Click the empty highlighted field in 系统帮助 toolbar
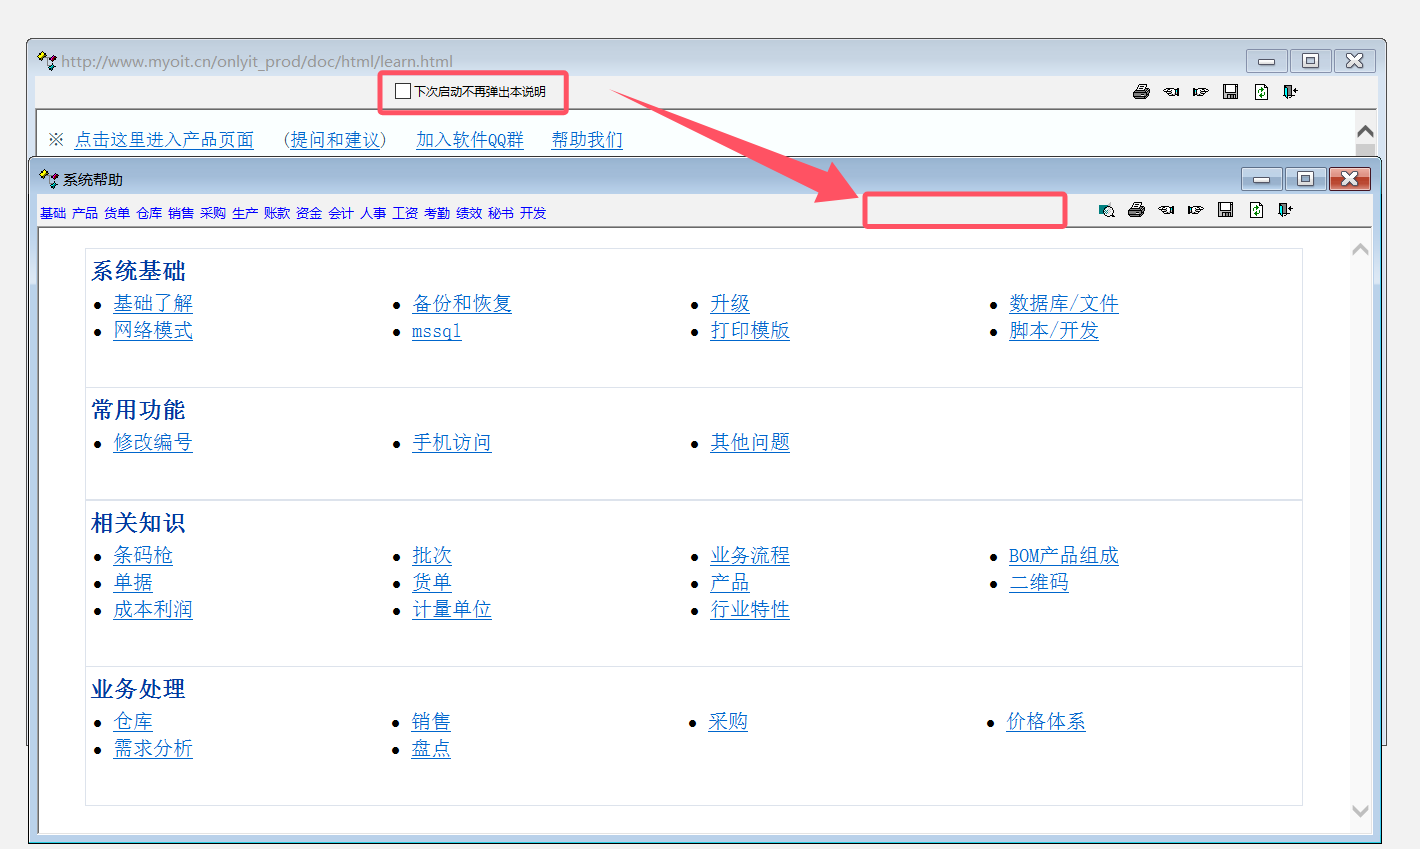The height and width of the screenshot is (849, 1420). pos(965,210)
